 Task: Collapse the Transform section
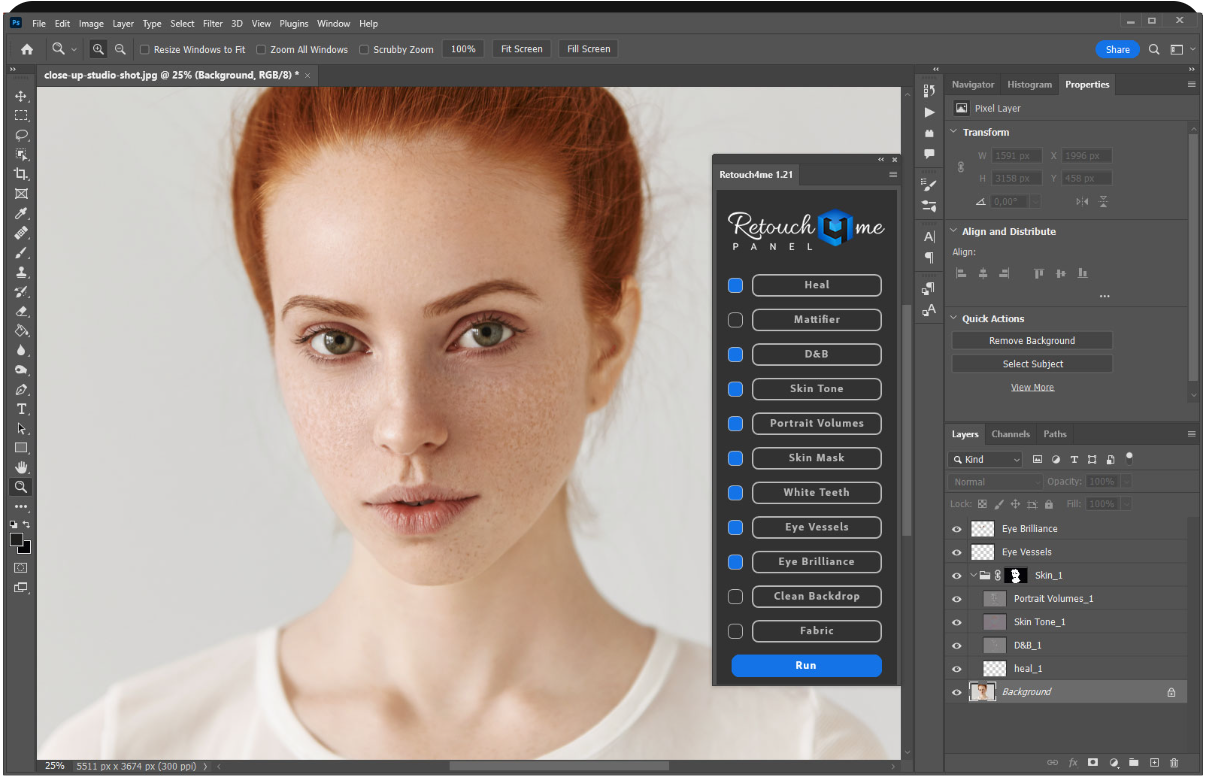953,132
